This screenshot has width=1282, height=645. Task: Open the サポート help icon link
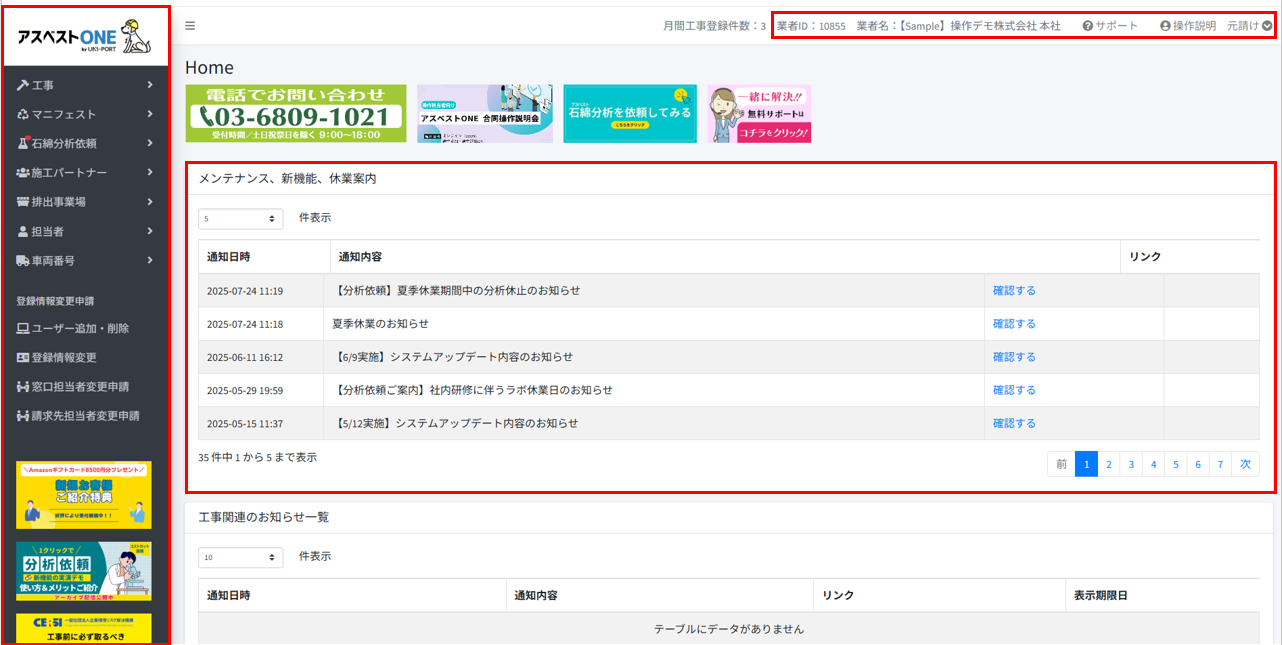pos(1110,26)
